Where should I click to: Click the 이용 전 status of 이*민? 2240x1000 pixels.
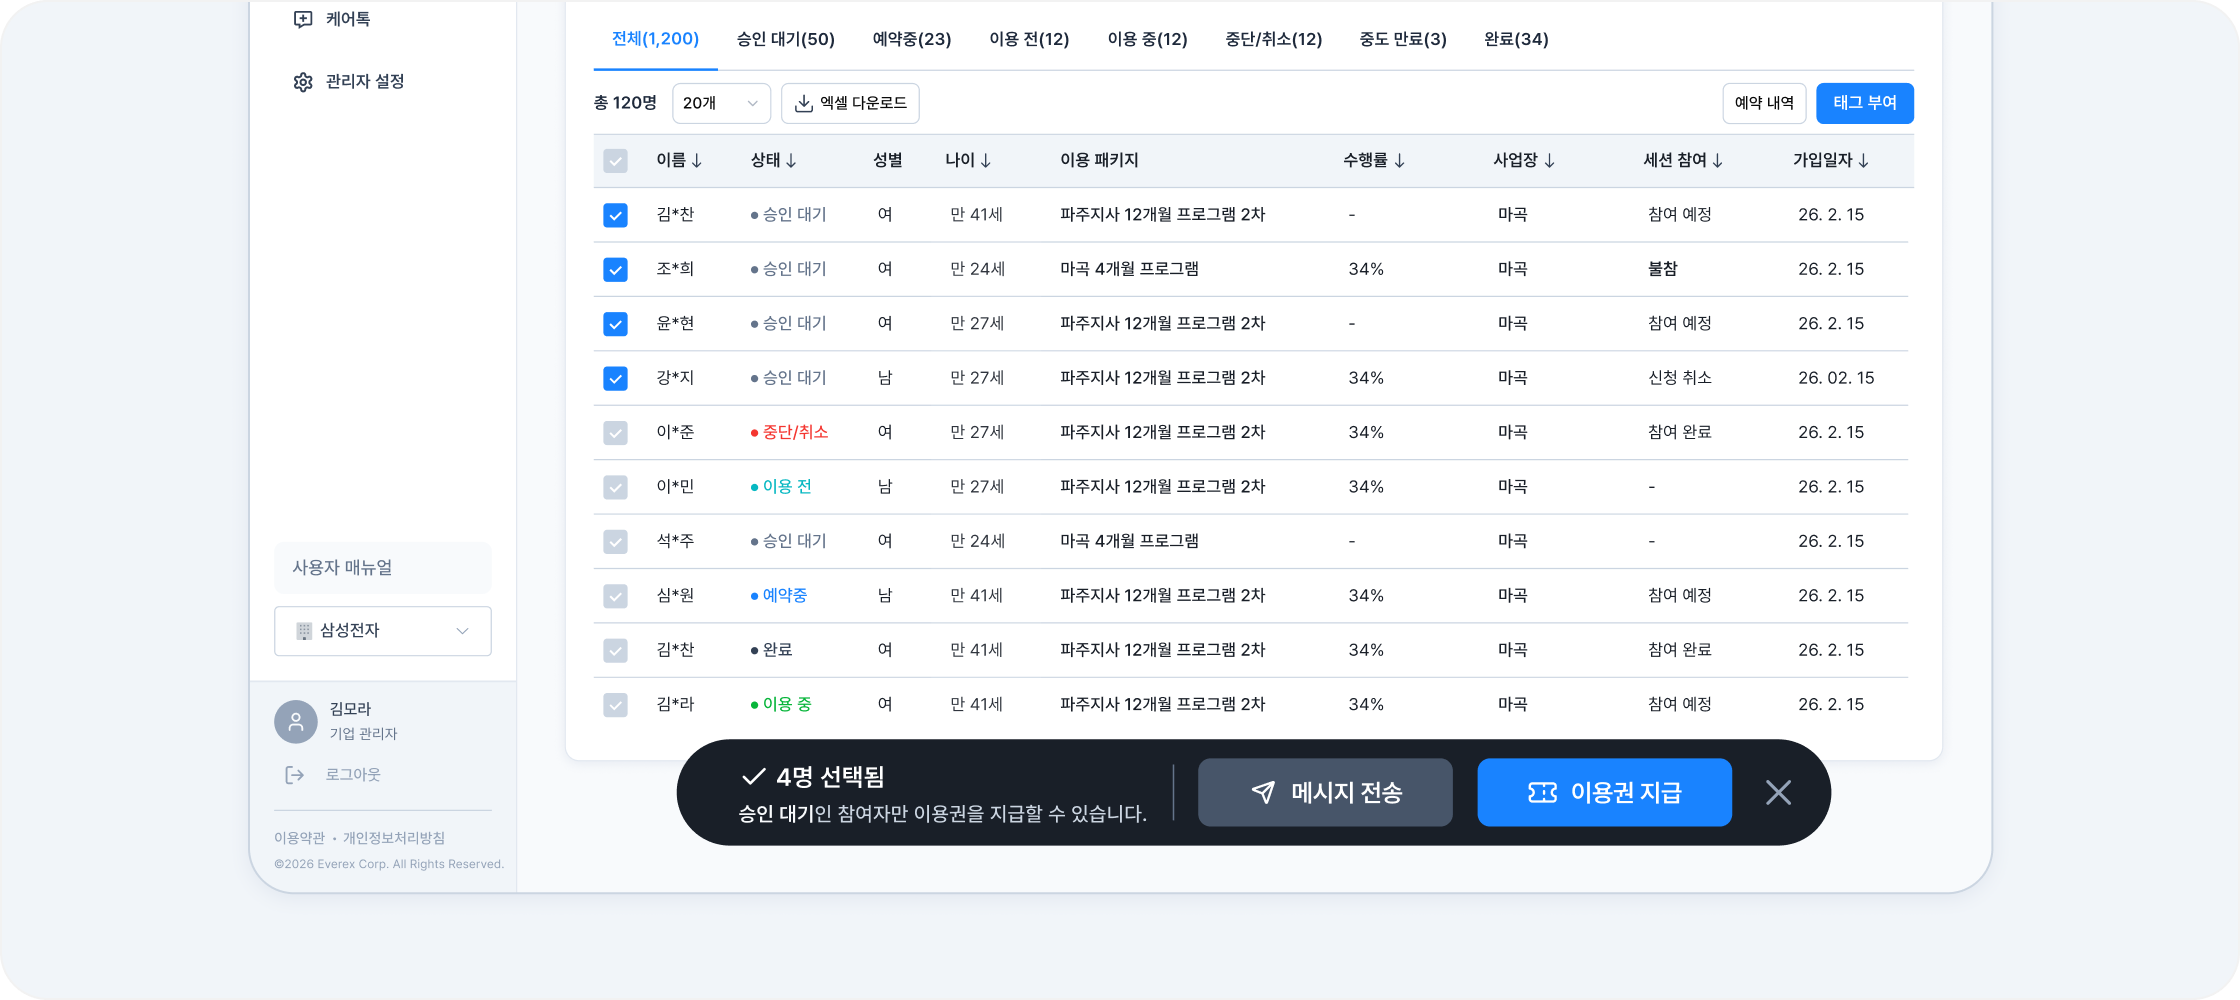point(781,487)
